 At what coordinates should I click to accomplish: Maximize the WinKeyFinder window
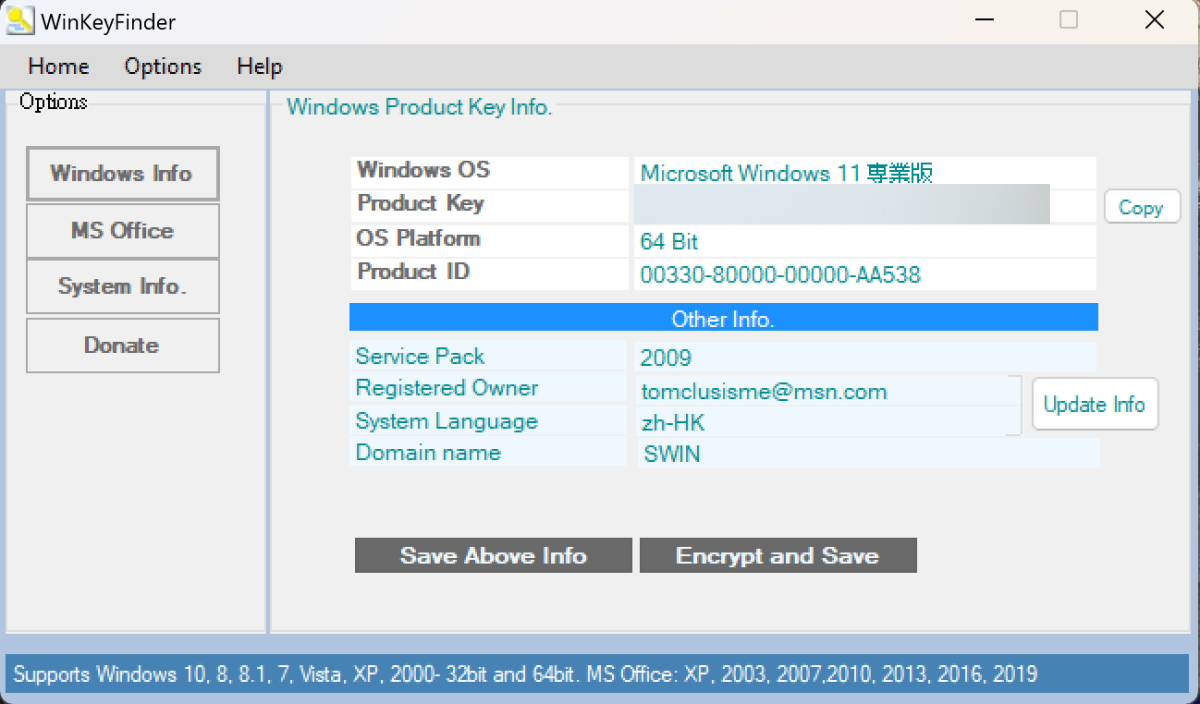coord(1068,21)
